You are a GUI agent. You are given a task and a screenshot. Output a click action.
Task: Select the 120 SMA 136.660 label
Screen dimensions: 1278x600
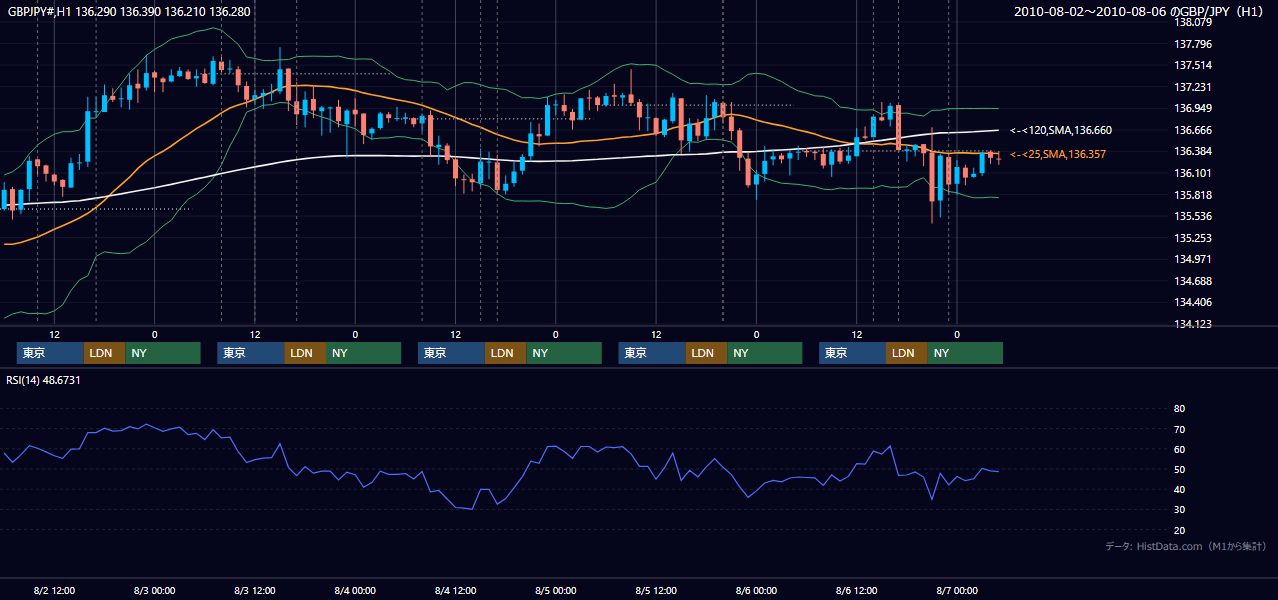click(1061, 130)
